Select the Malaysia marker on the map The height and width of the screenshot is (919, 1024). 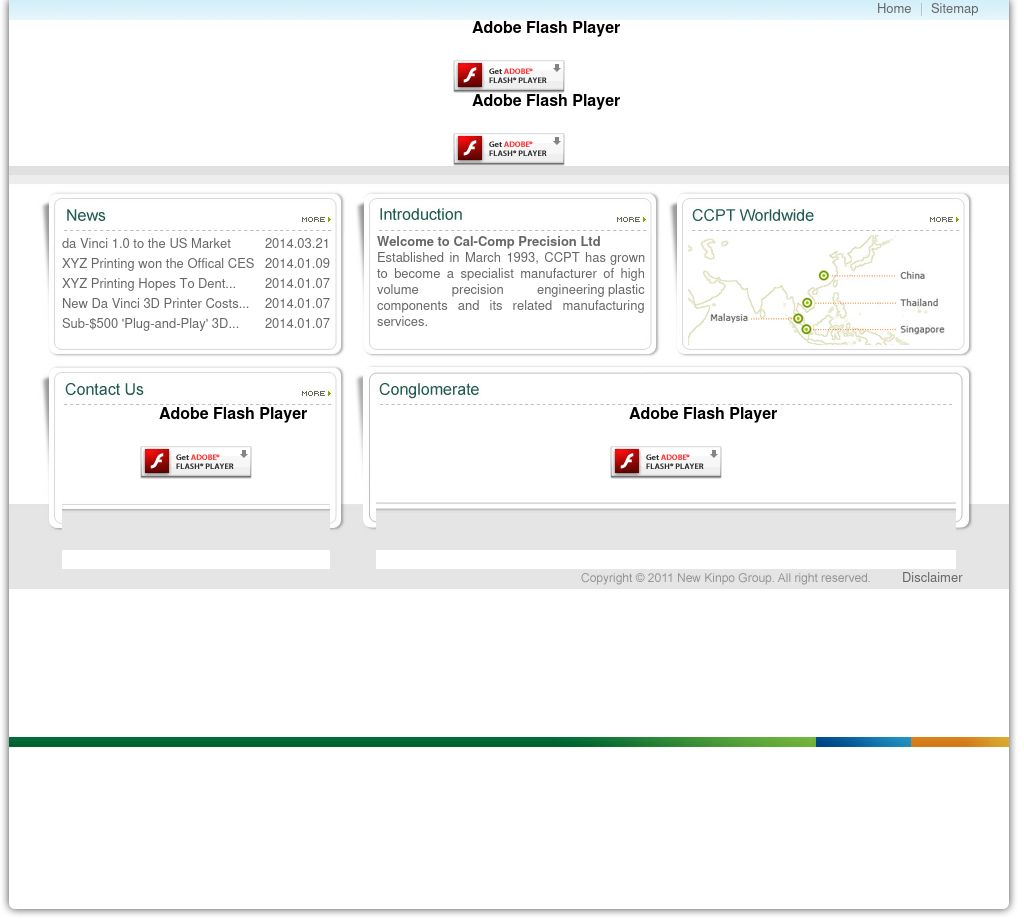click(x=798, y=319)
